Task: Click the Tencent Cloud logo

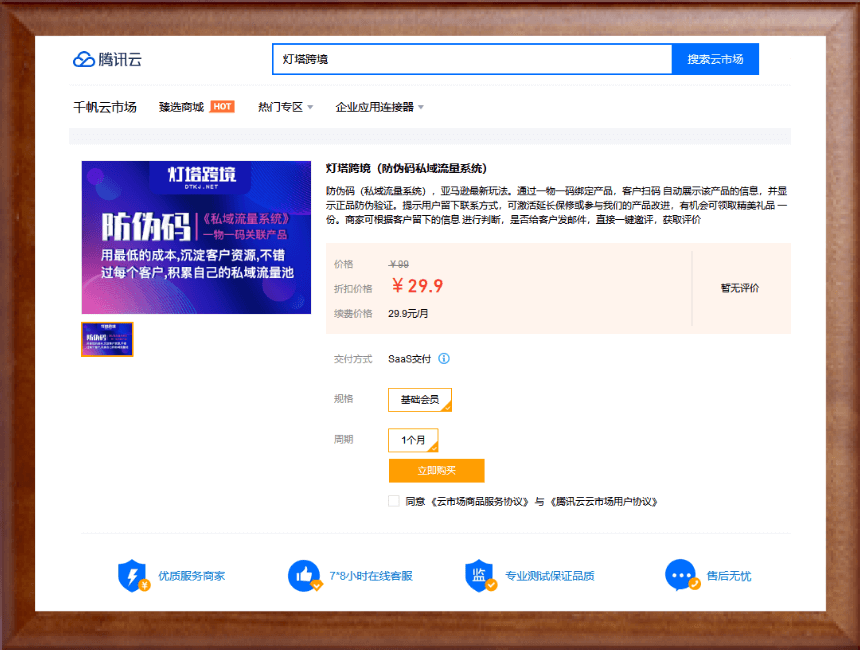Action: [x=108, y=60]
